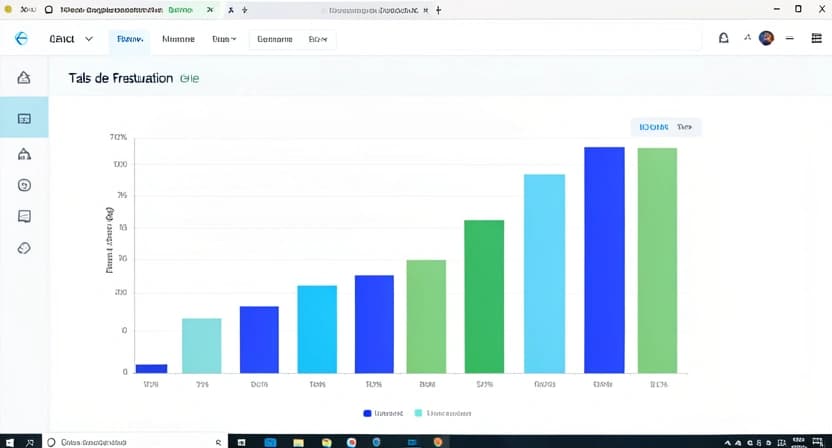This screenshot has width=832, height=448.
Task: Open the bottom tag-shaped sidebar icon
Action: [24, 248]
